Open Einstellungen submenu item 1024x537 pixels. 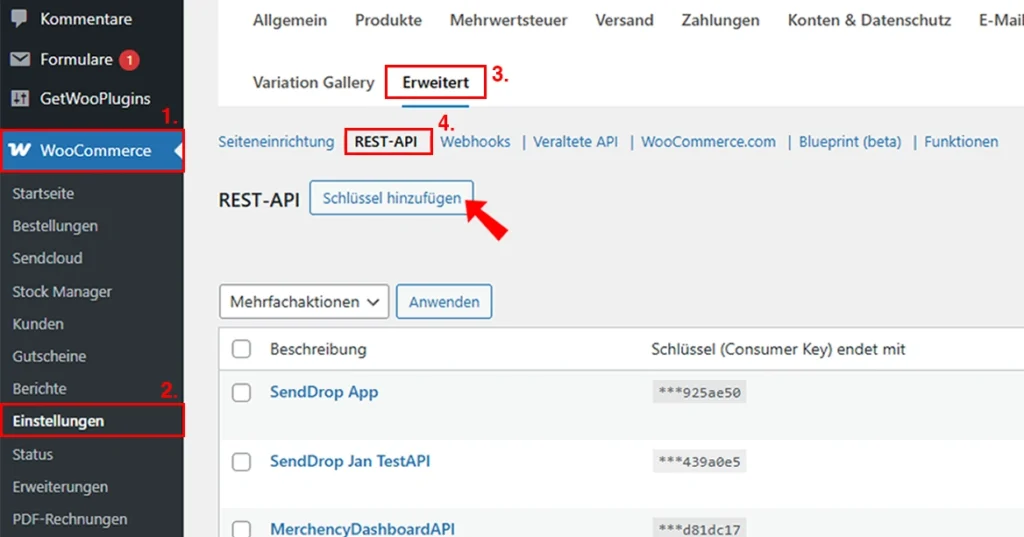pyautogui.click(x=58, y=421)
